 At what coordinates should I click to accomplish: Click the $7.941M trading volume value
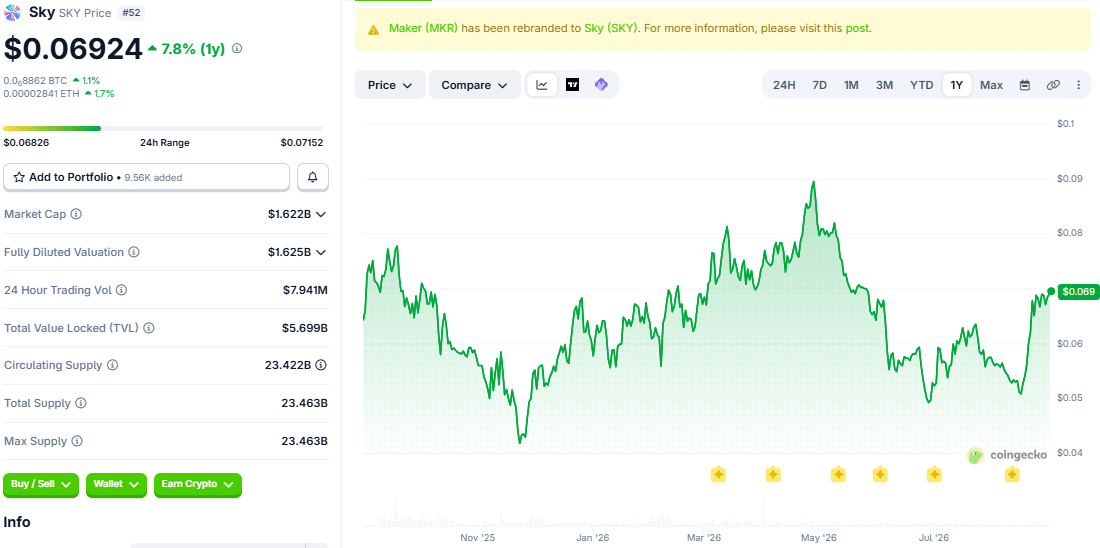pyautogui.click(x=303, y=290)
